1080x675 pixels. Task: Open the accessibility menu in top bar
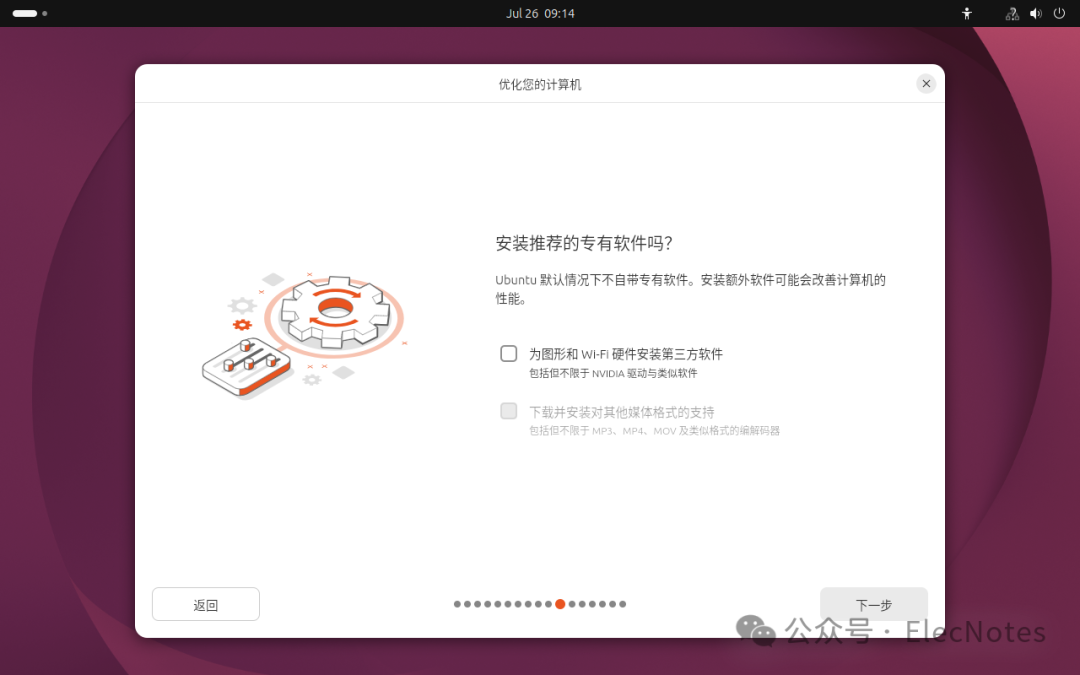(x=967, y=13)
